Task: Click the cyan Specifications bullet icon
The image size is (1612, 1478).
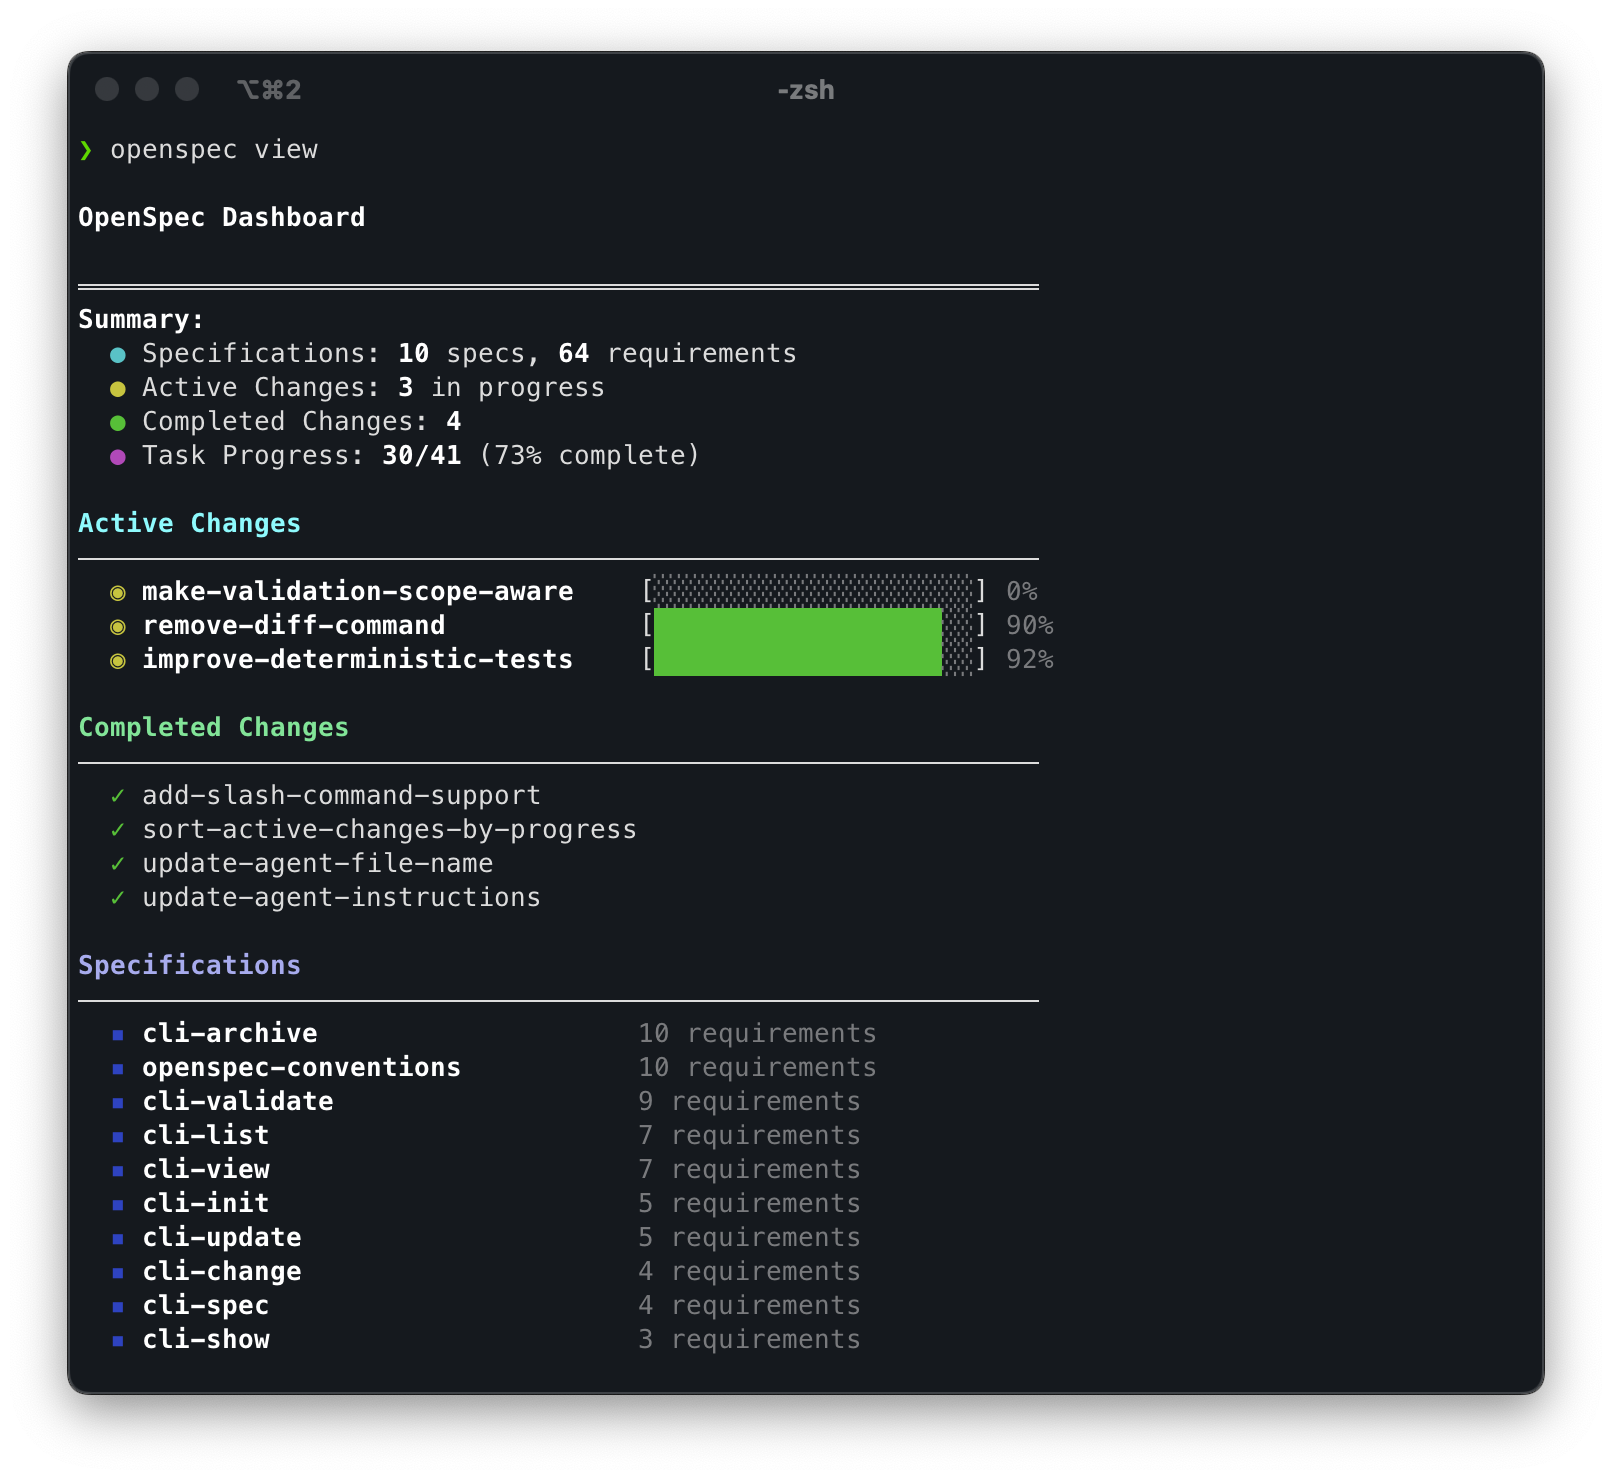Action: (119, 354)
